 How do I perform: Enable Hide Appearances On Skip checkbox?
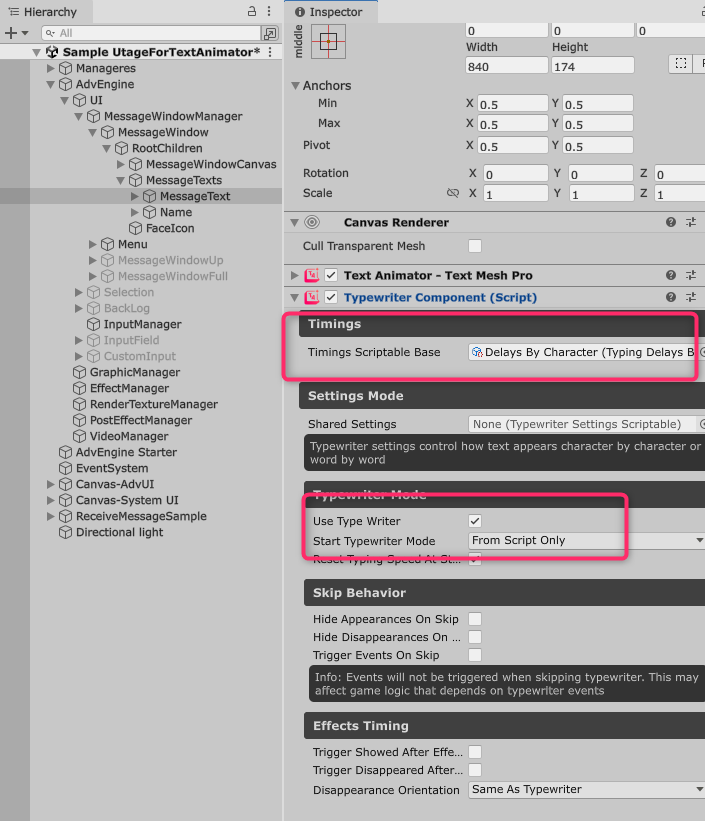(x=475, y=619)
